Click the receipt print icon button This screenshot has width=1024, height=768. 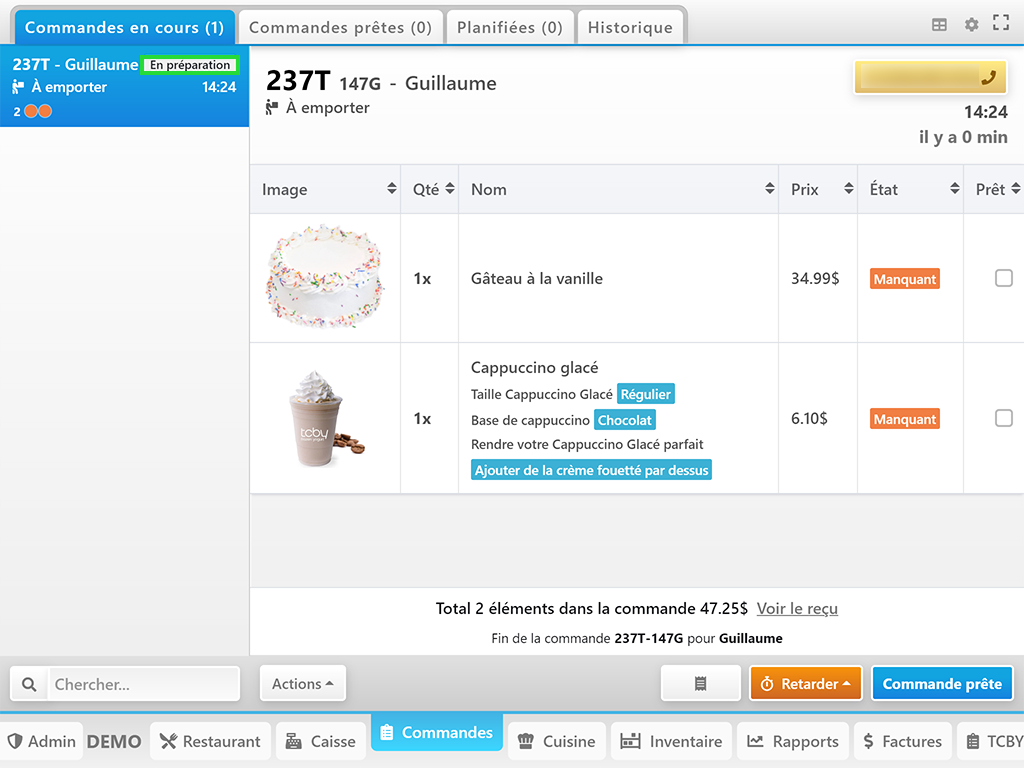point(700,684)
